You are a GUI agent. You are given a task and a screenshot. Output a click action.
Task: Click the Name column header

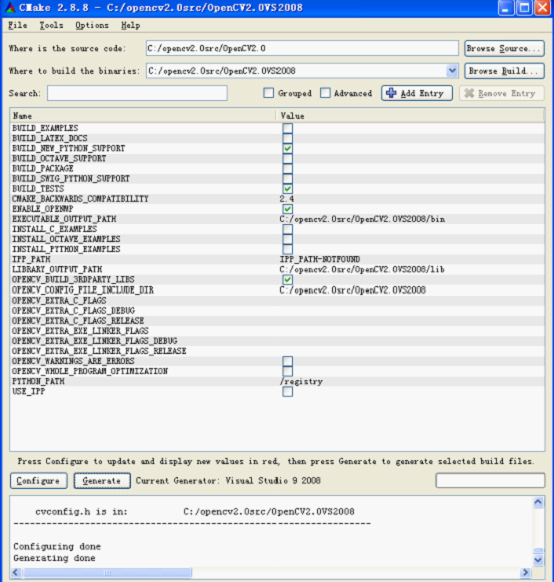143,116
